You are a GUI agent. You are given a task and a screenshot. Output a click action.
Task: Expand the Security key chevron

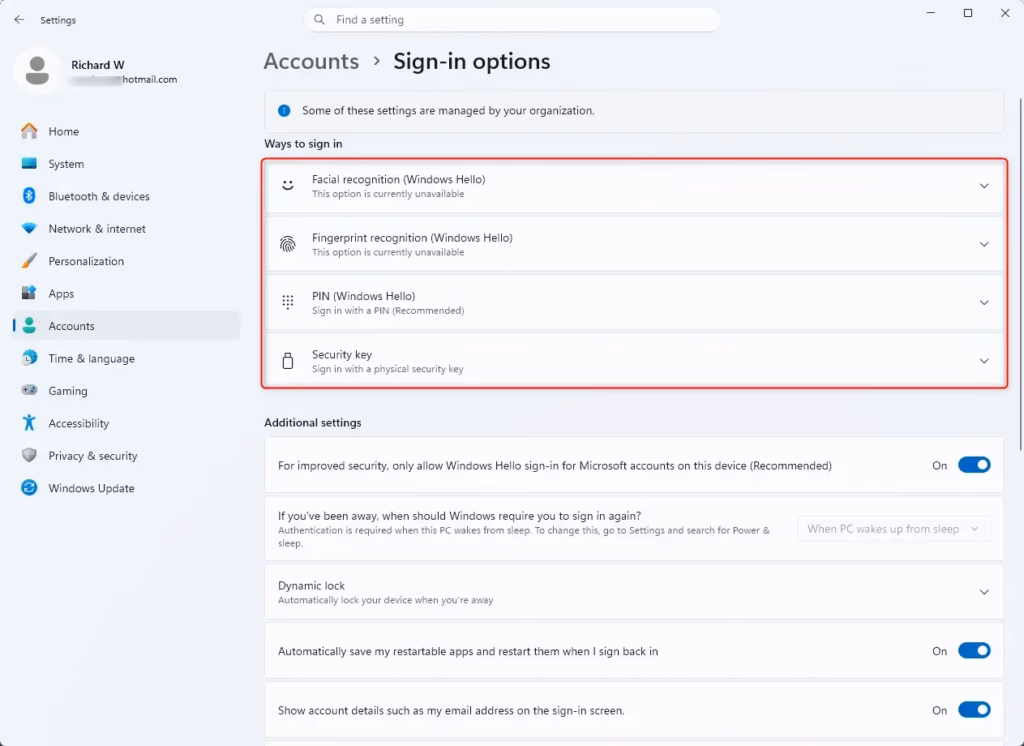tap(984, 361)
